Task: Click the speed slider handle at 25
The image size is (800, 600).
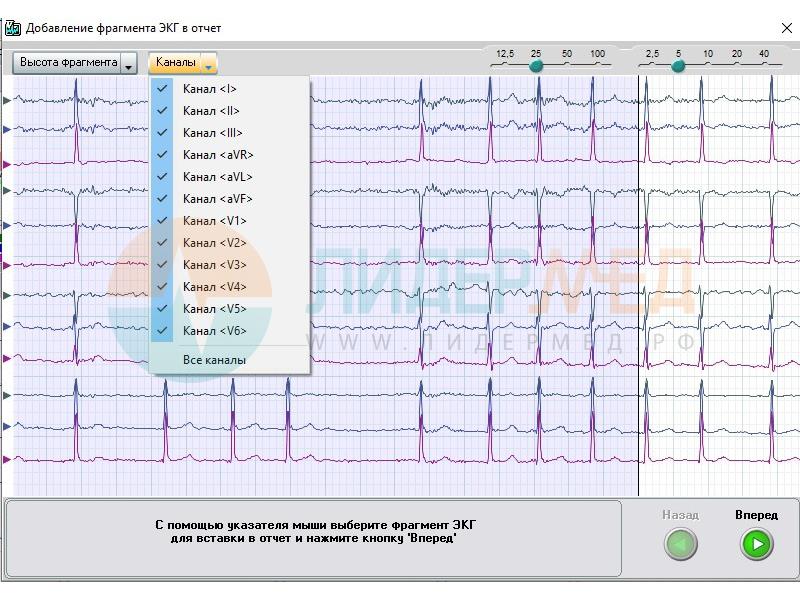Action: point(536,66)
